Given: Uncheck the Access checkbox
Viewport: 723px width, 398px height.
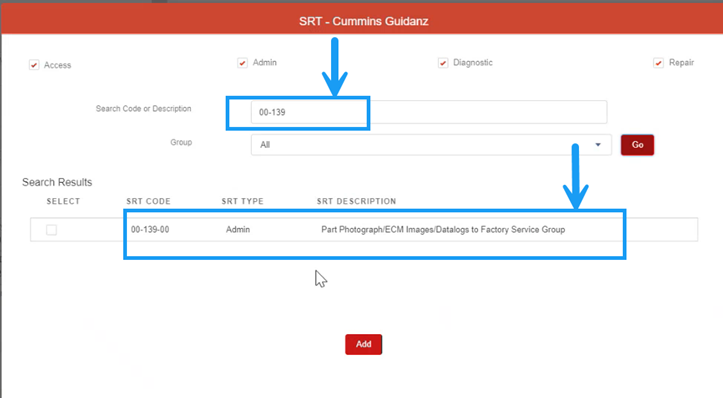Looking at the screenshot, I should pyautogui.click(x=34, y=65).
